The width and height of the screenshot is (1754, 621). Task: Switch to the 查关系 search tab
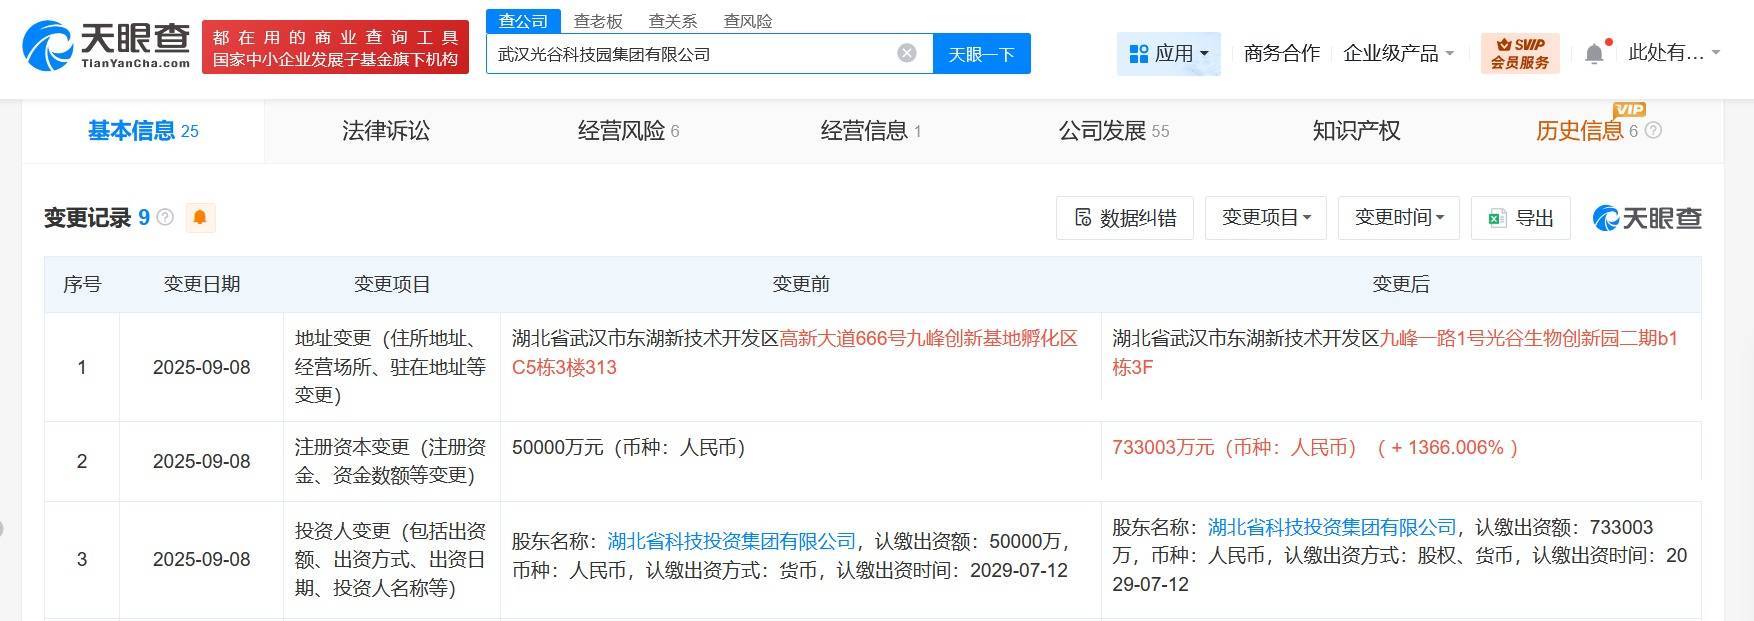[673, 21]
